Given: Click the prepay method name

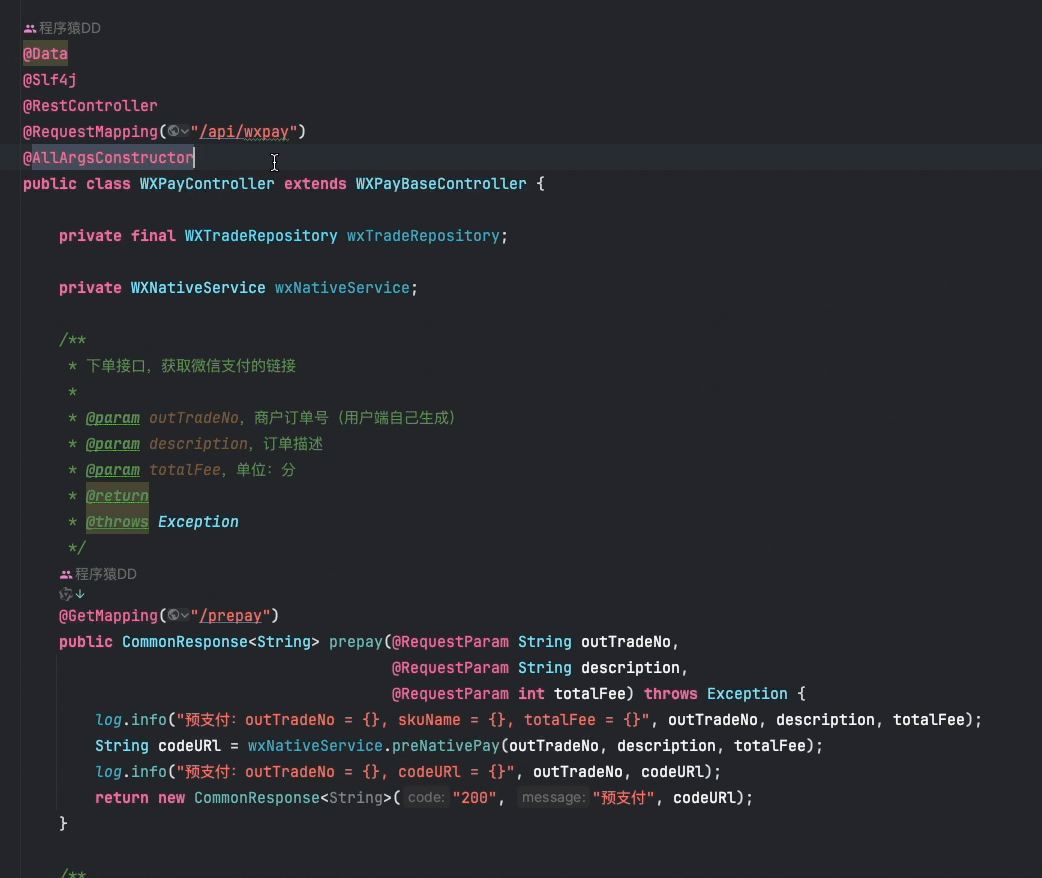Looking at the screenshot, I should tap(356, 642).
